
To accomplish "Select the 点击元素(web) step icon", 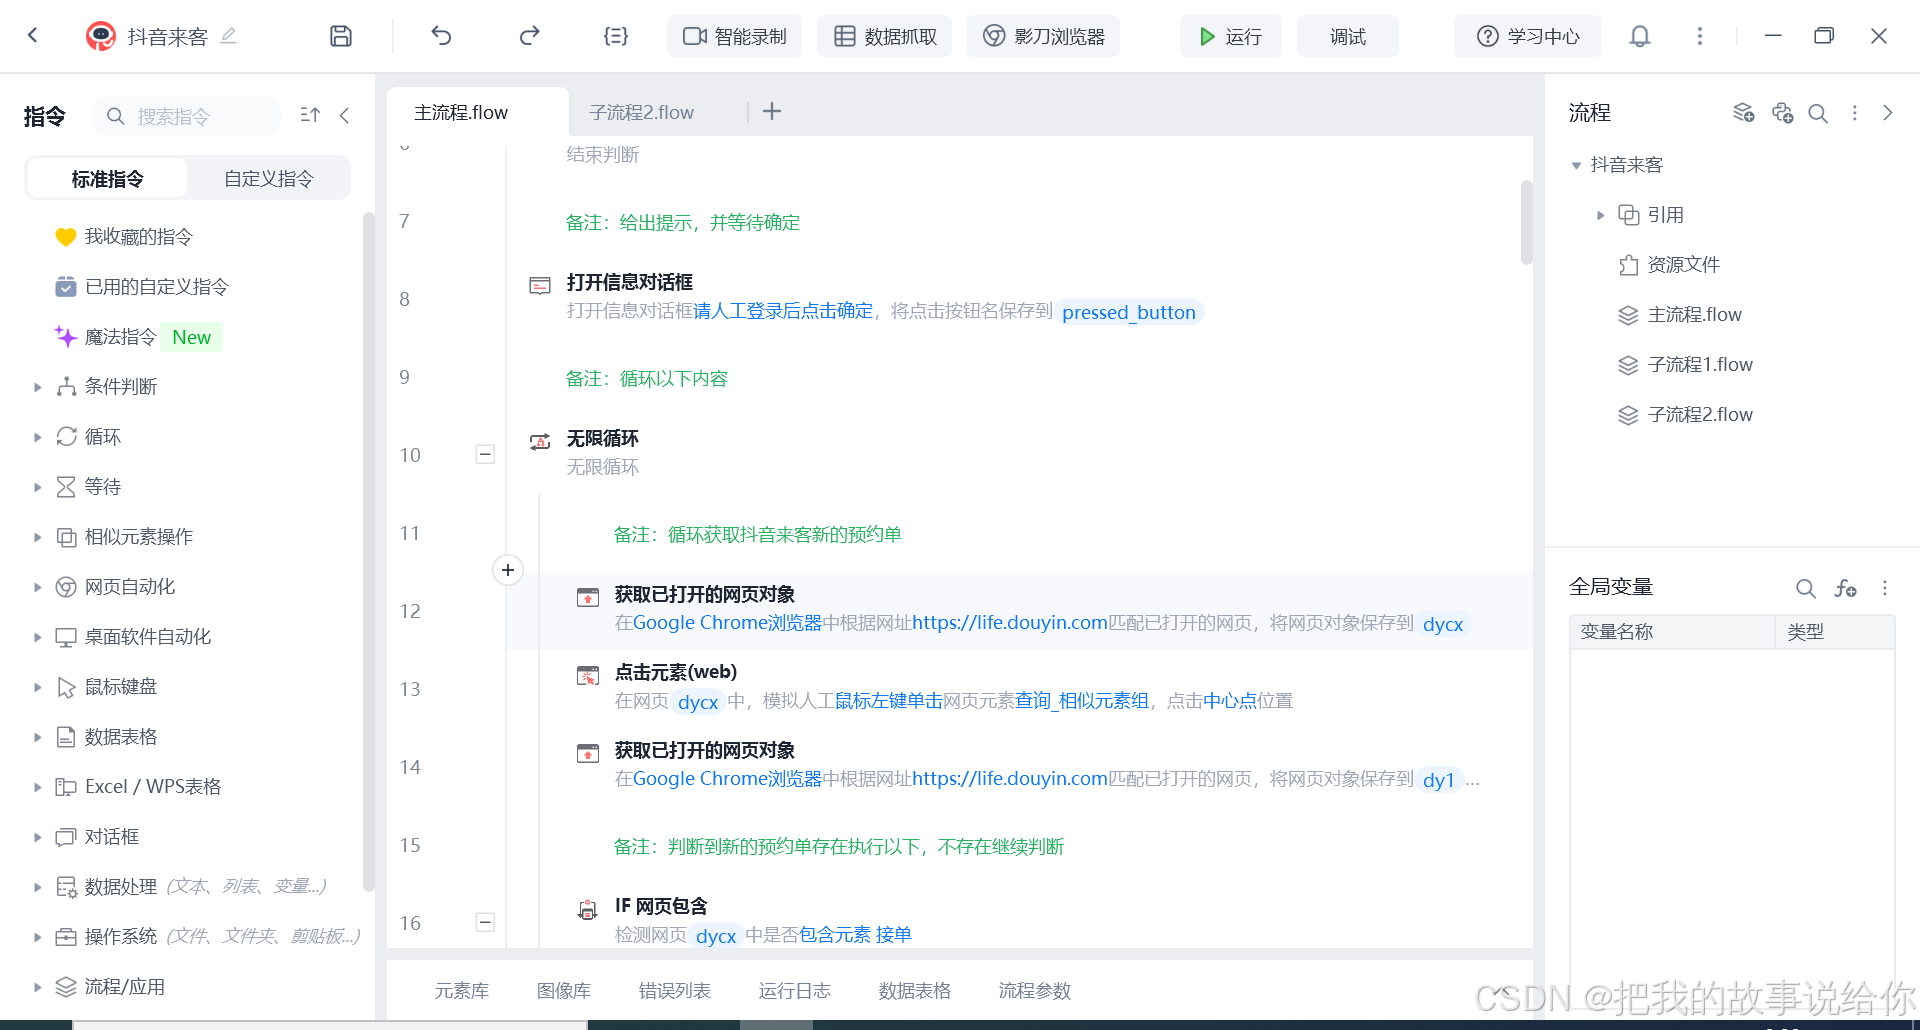I will pos(588,676).
